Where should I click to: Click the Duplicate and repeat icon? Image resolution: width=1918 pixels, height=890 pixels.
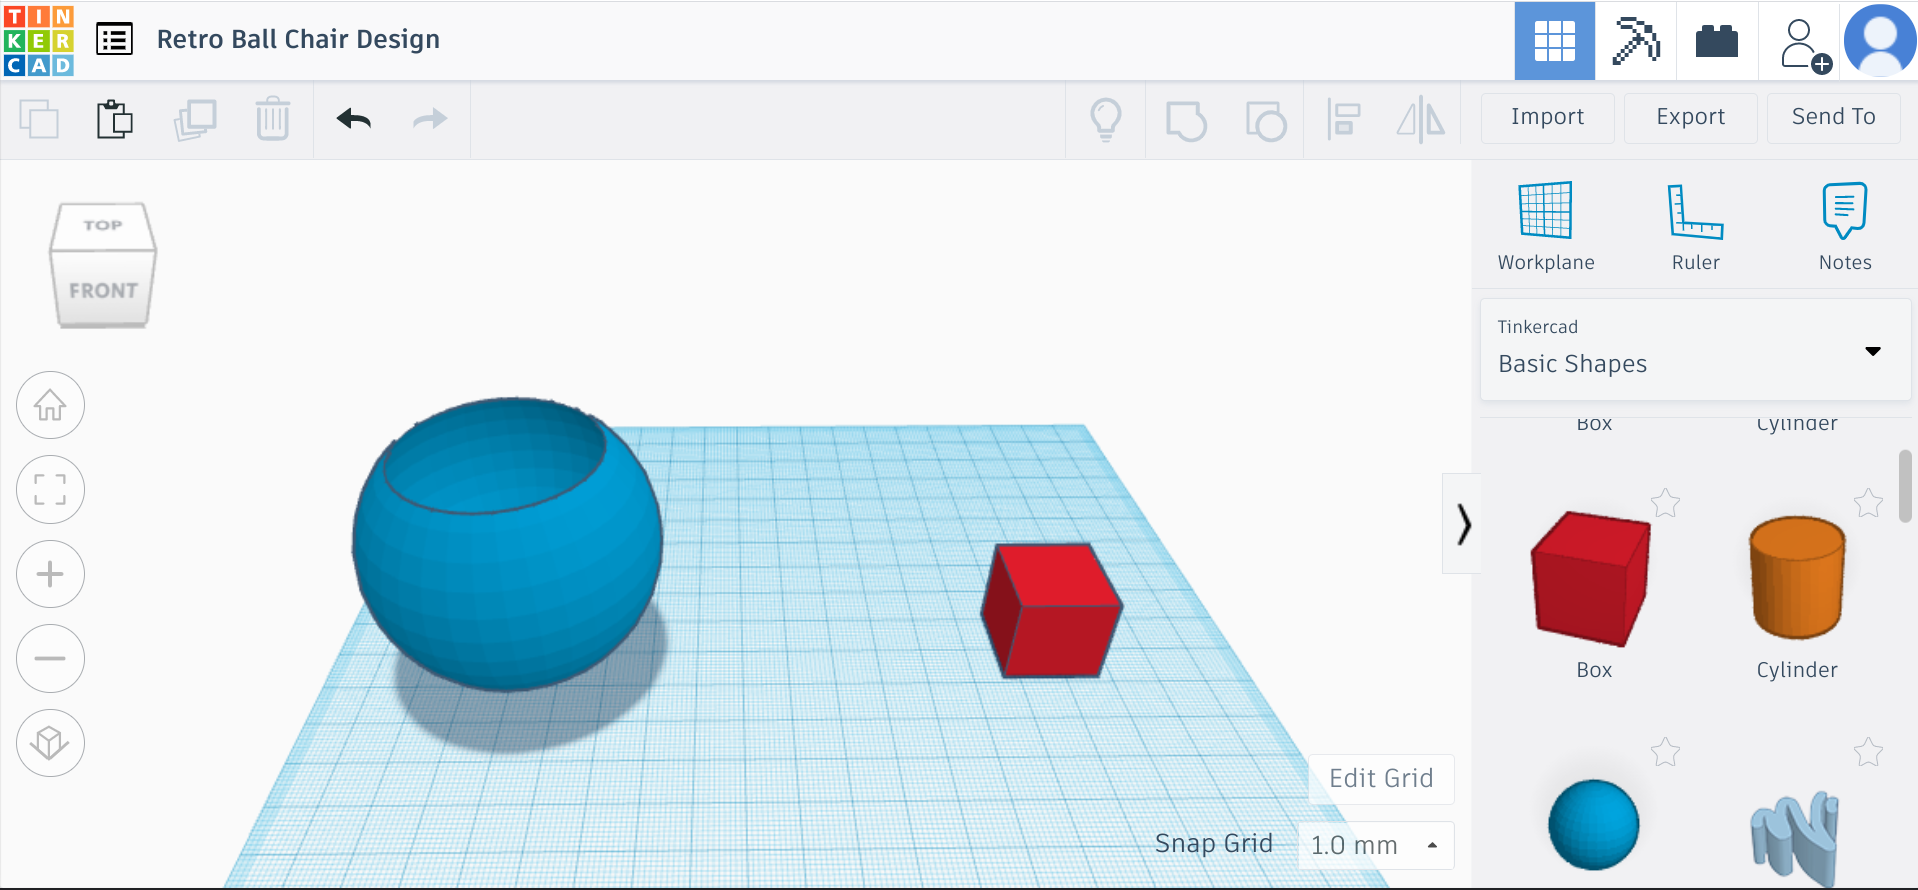(195, 120)
